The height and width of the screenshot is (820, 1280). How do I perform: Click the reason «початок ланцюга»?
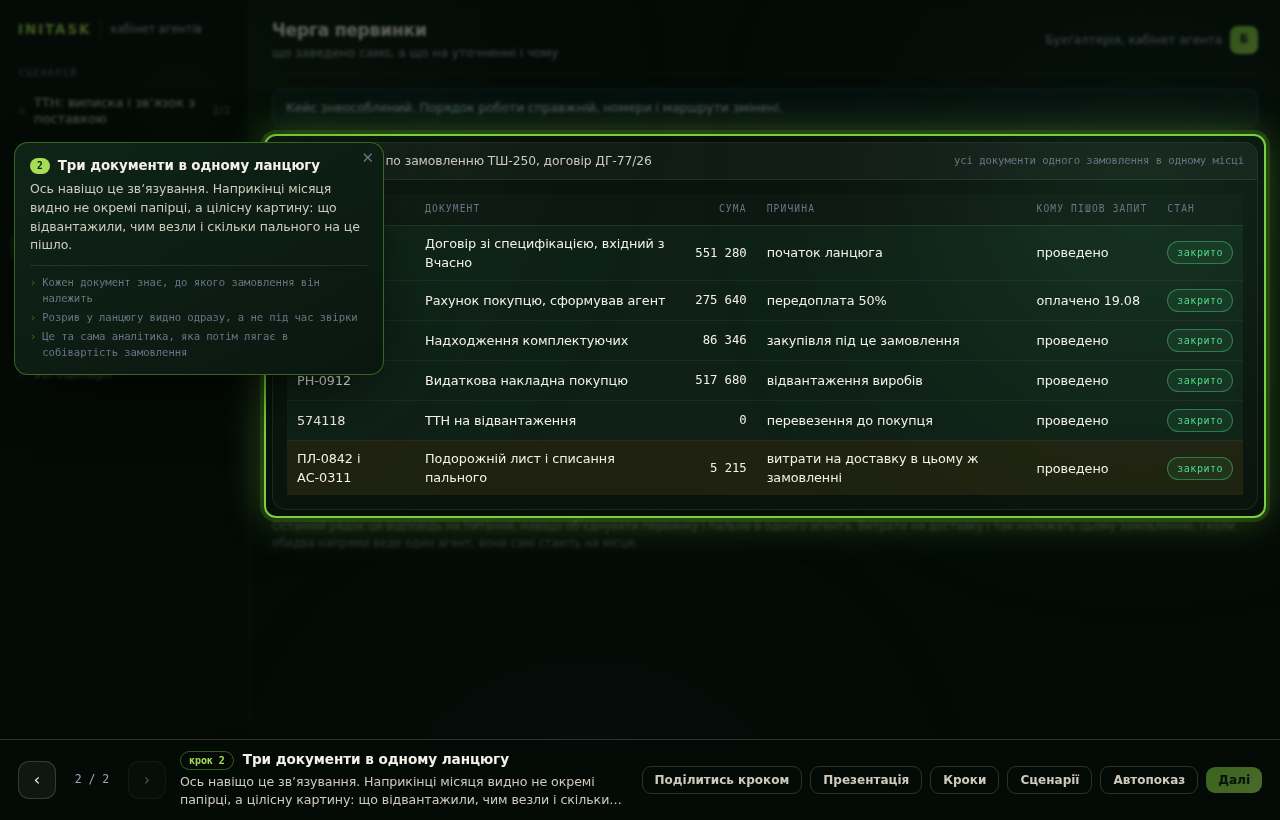(825, 253)
